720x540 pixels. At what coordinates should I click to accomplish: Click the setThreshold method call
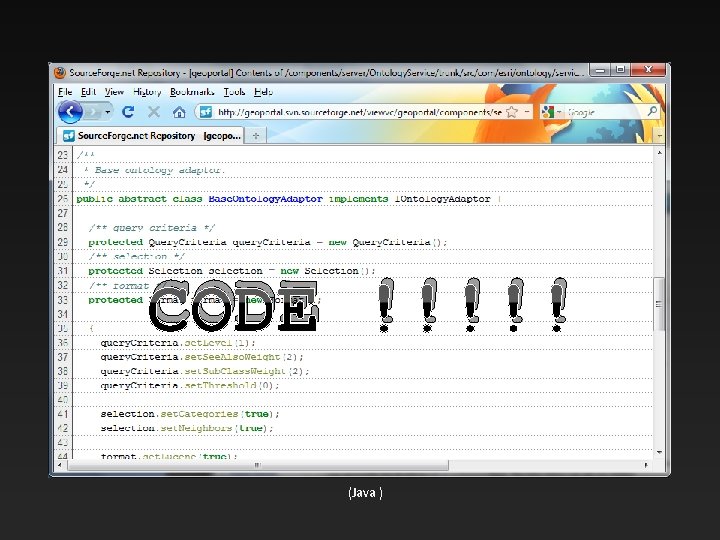click(220, 385)
